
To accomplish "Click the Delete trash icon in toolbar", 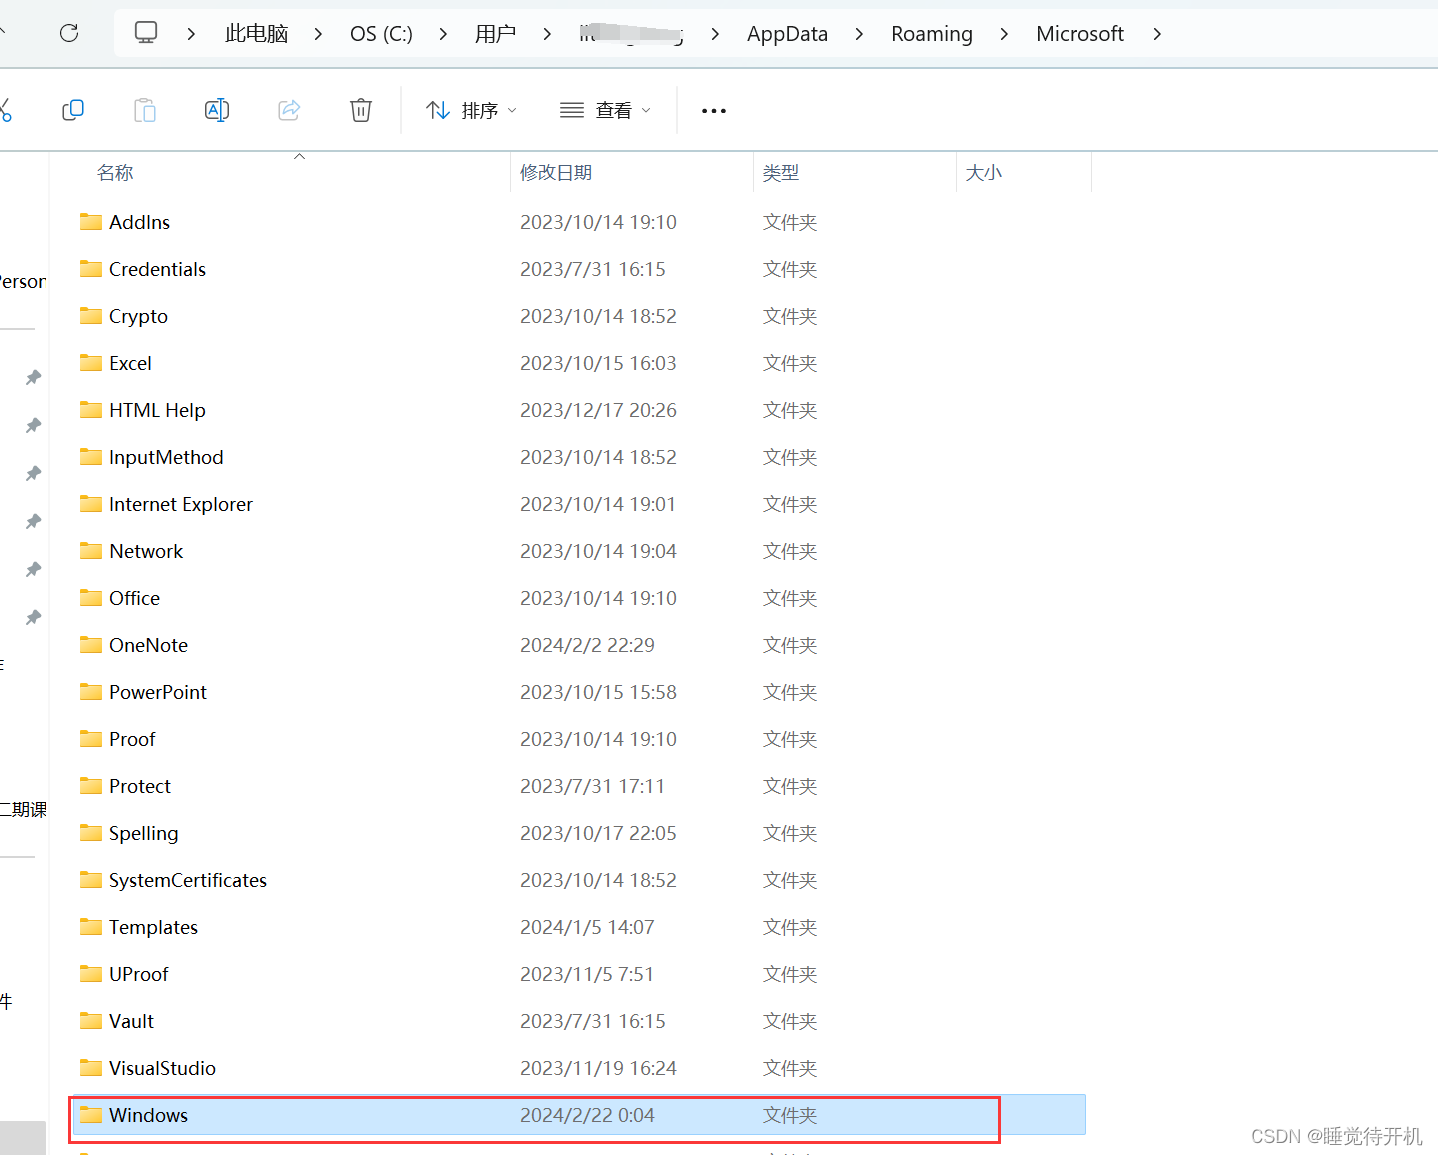I will [361, 110].
